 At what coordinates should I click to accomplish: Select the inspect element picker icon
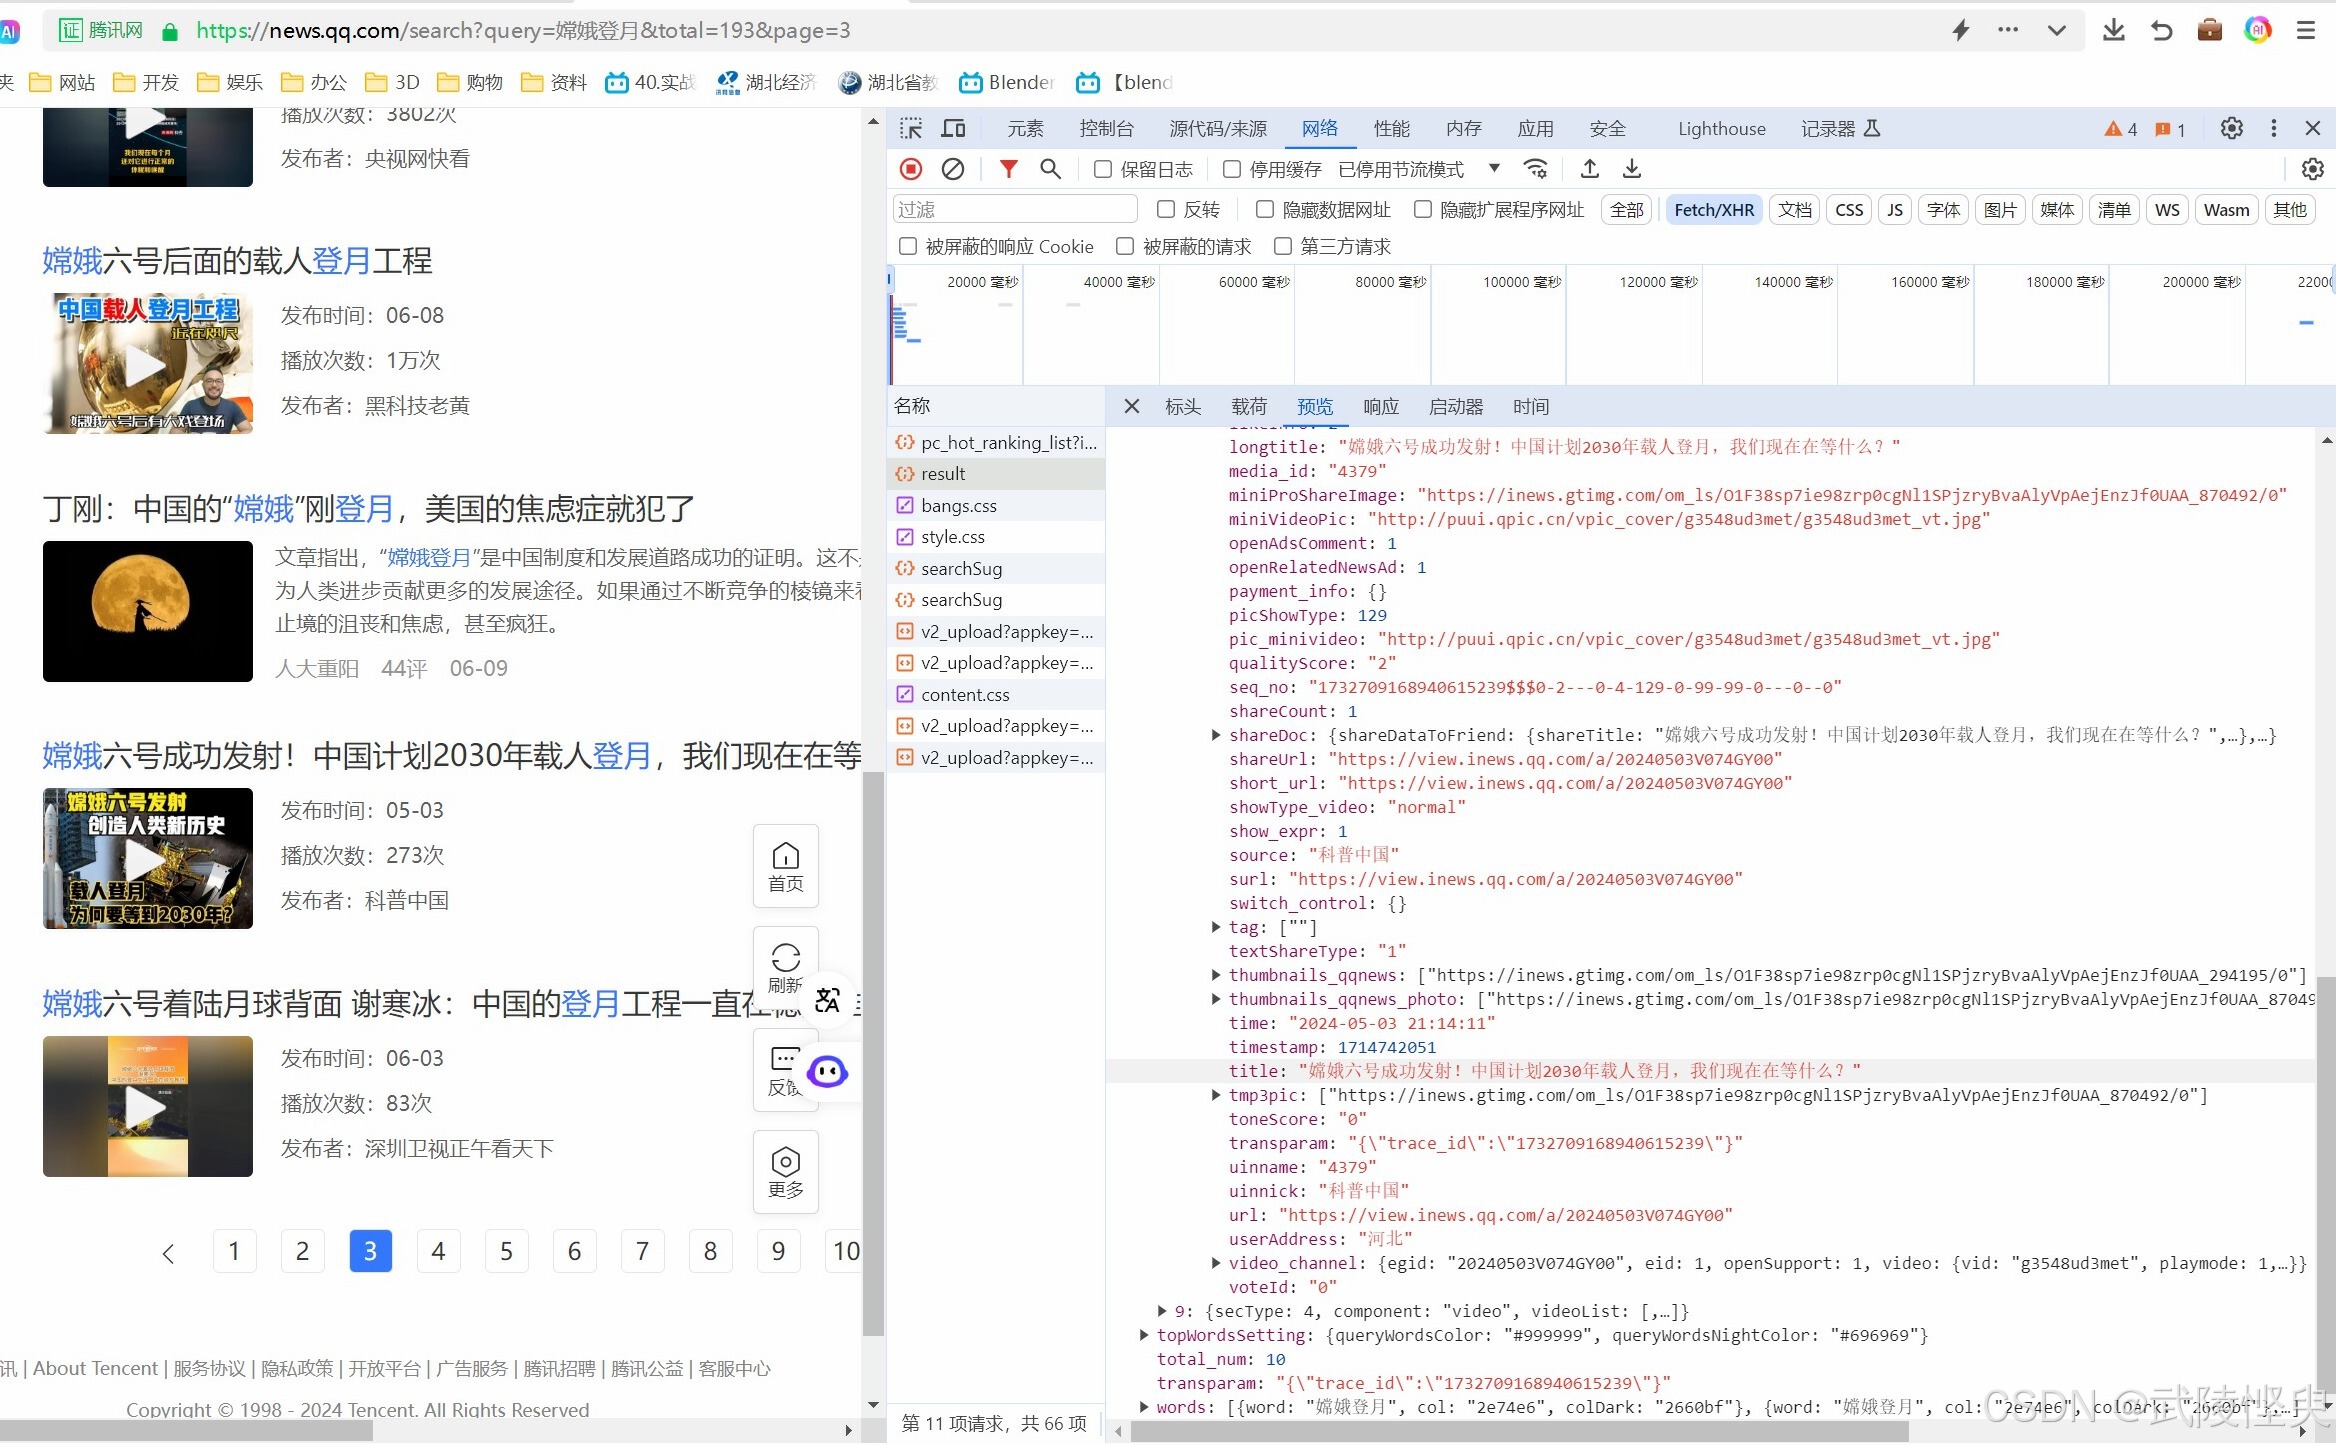pos(910,128)
